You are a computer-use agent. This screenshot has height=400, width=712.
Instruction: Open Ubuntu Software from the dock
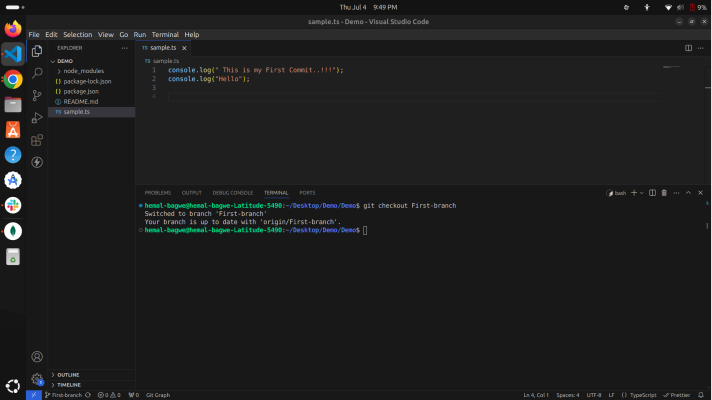point(13,130)
